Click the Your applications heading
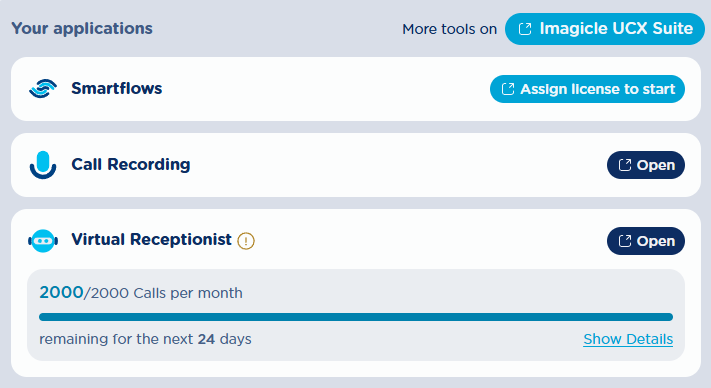Viewport: 711px width, 388px height. click(82, 29)
